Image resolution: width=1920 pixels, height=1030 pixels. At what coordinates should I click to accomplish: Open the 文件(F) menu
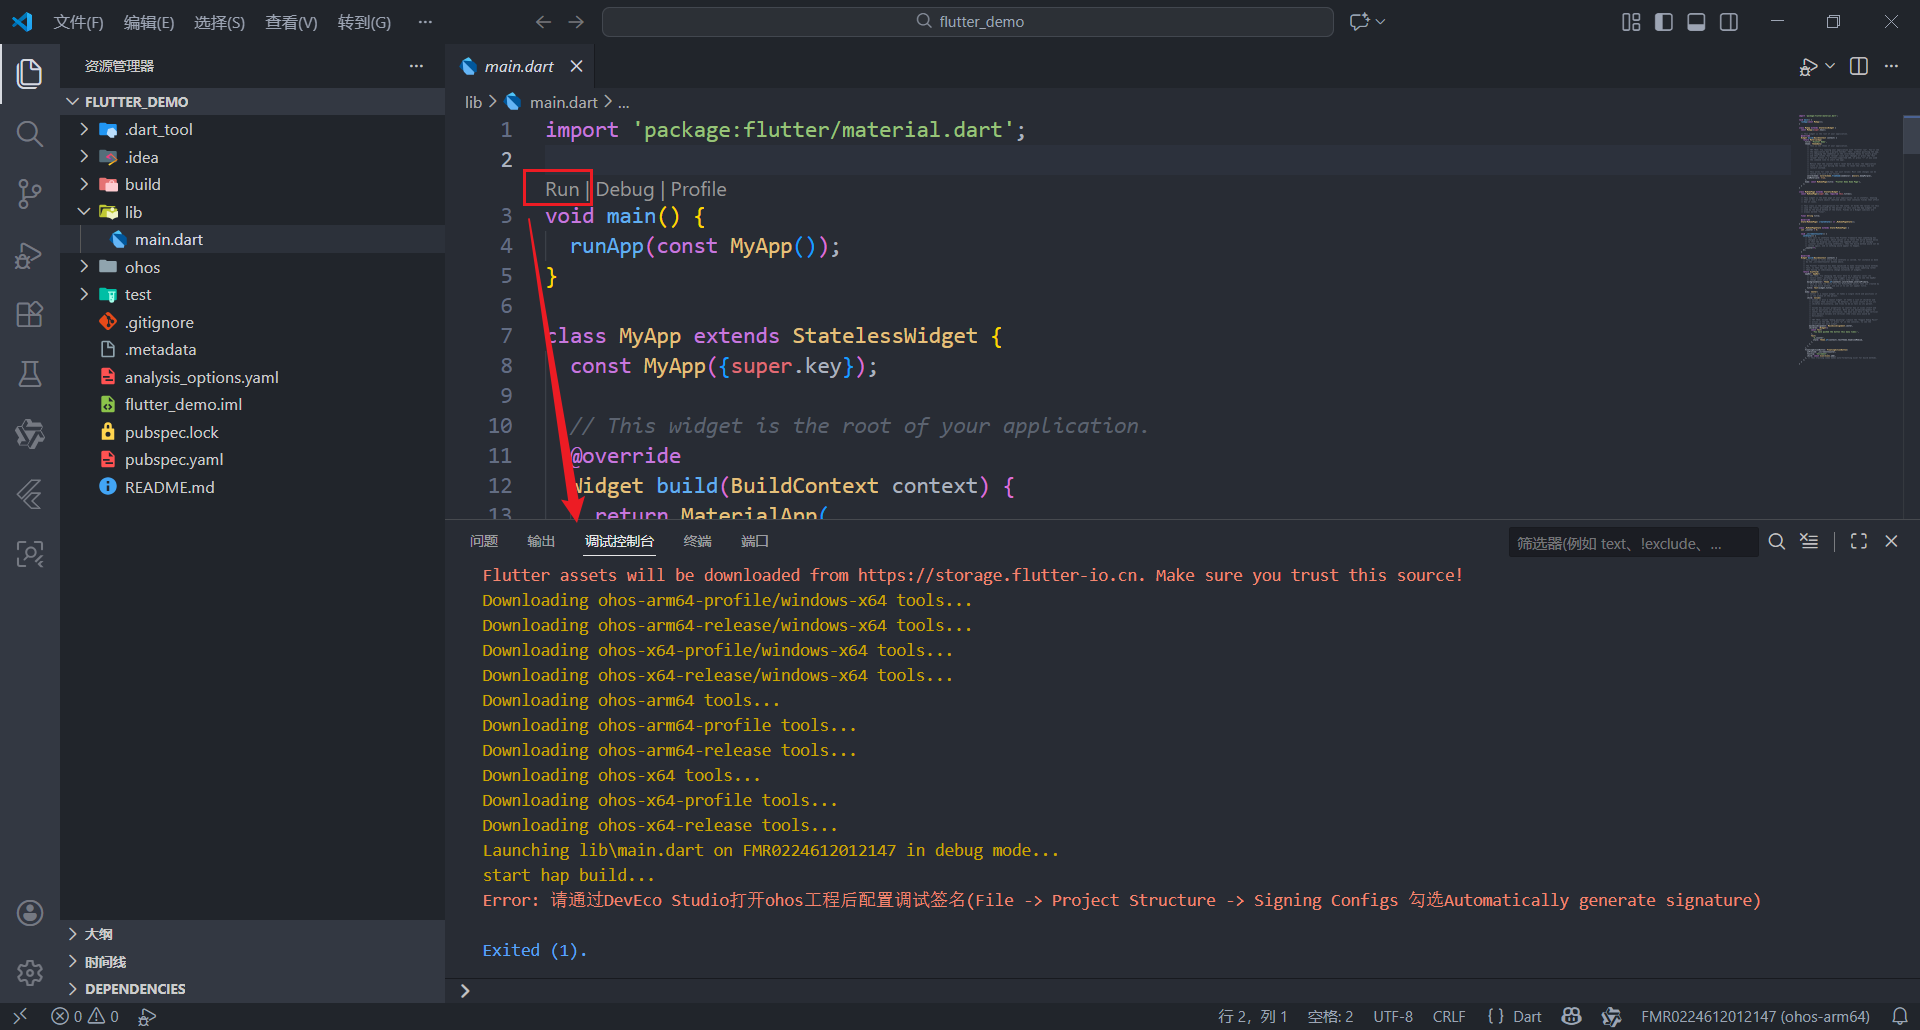pos(78,22)
